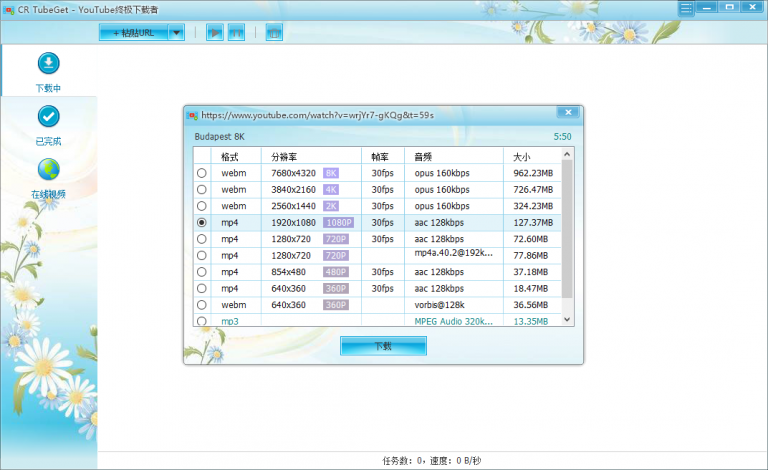This screenshot has width=768, height=470.
Task: Click the pause download toolbar icon
Action: tap(236, 33)
